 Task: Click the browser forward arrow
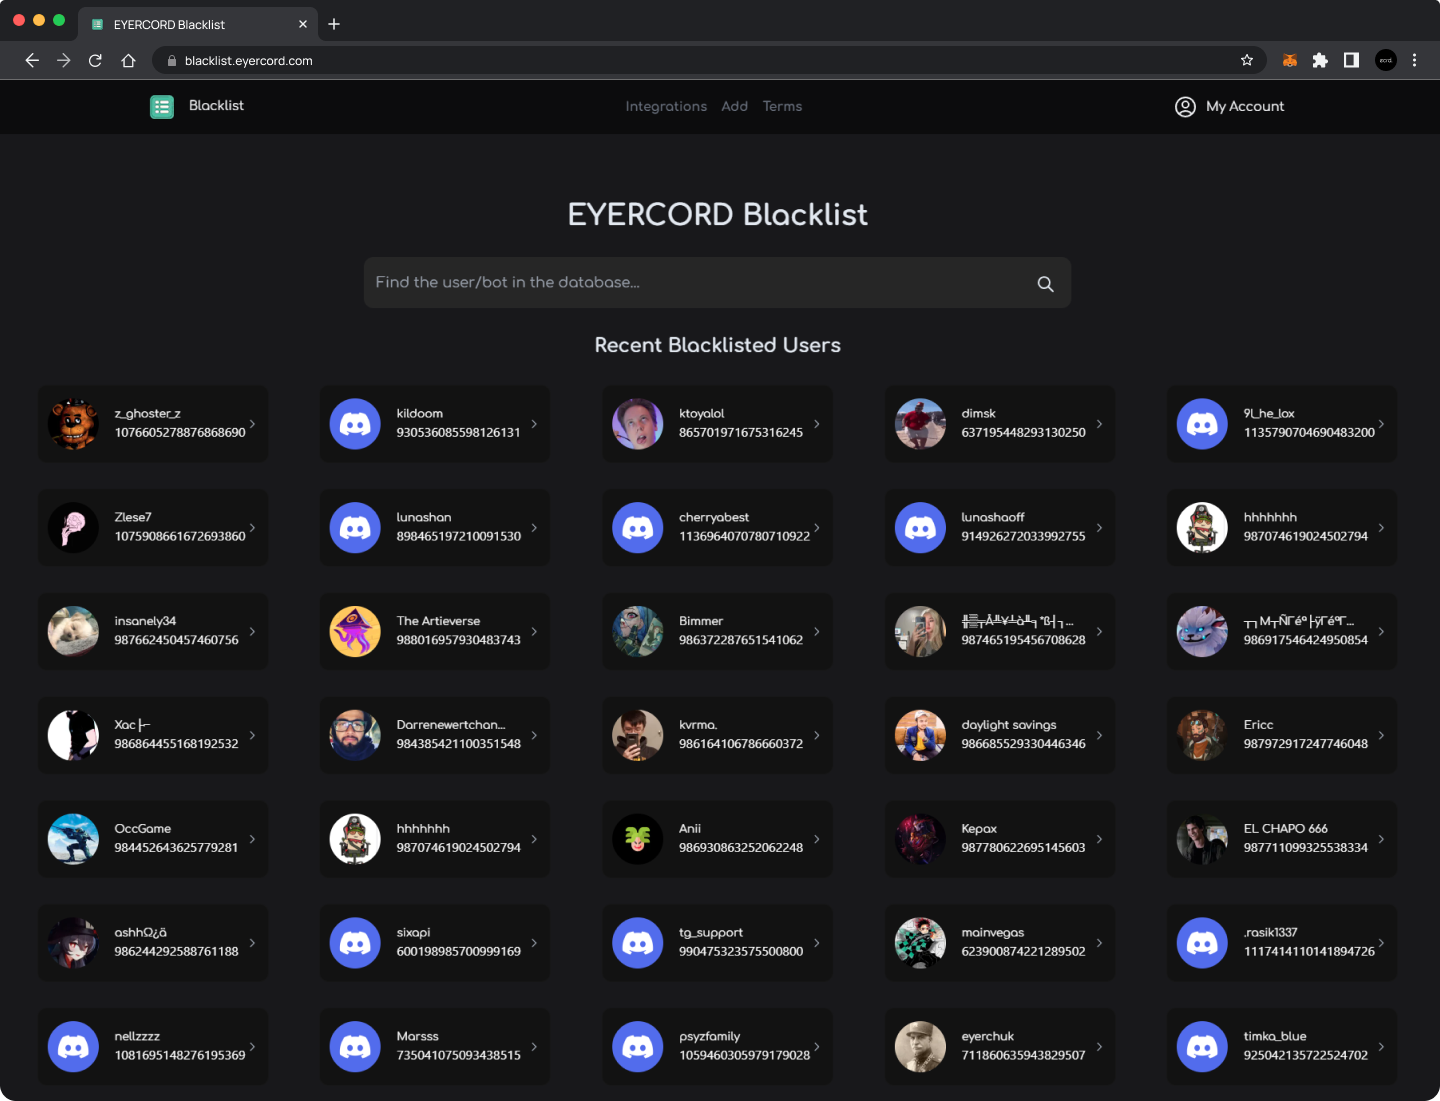coord(64,61)
